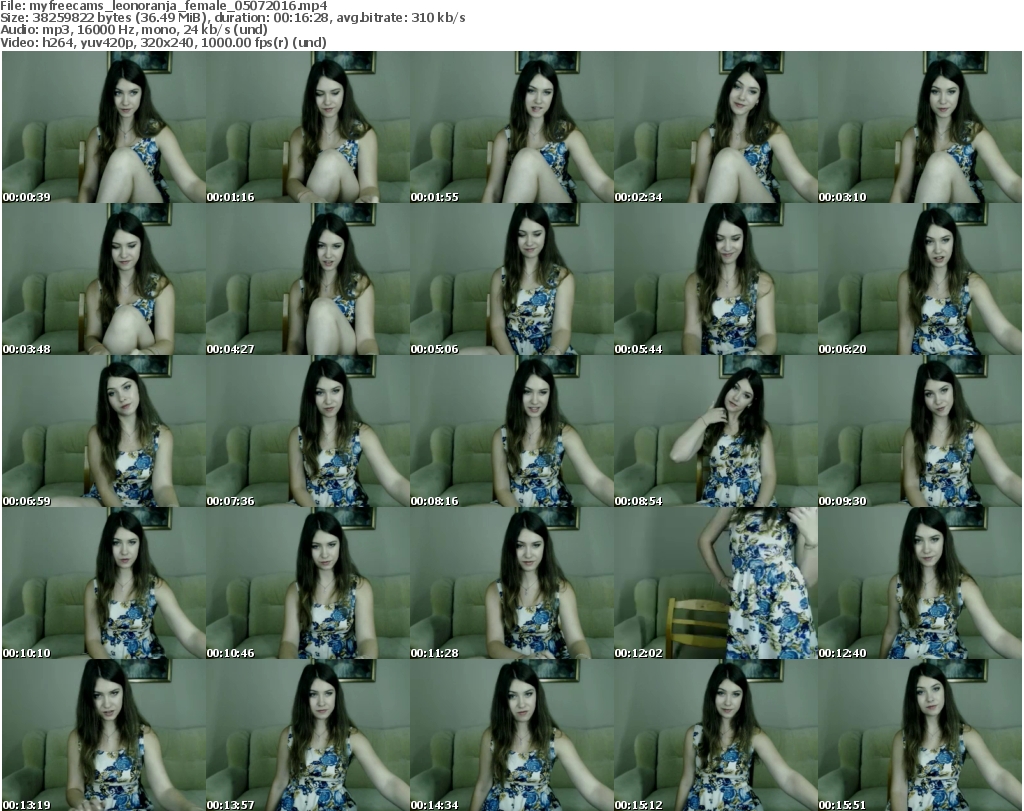Open the thumbnail frame timestamped 00:03:10

pos(920,127)
